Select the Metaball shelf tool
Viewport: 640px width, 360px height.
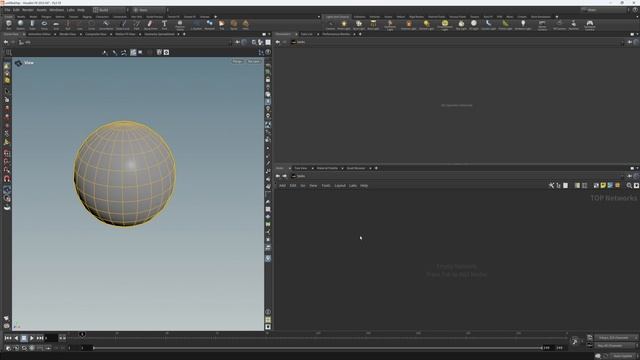pyautogui.click(x=209, y=25)
